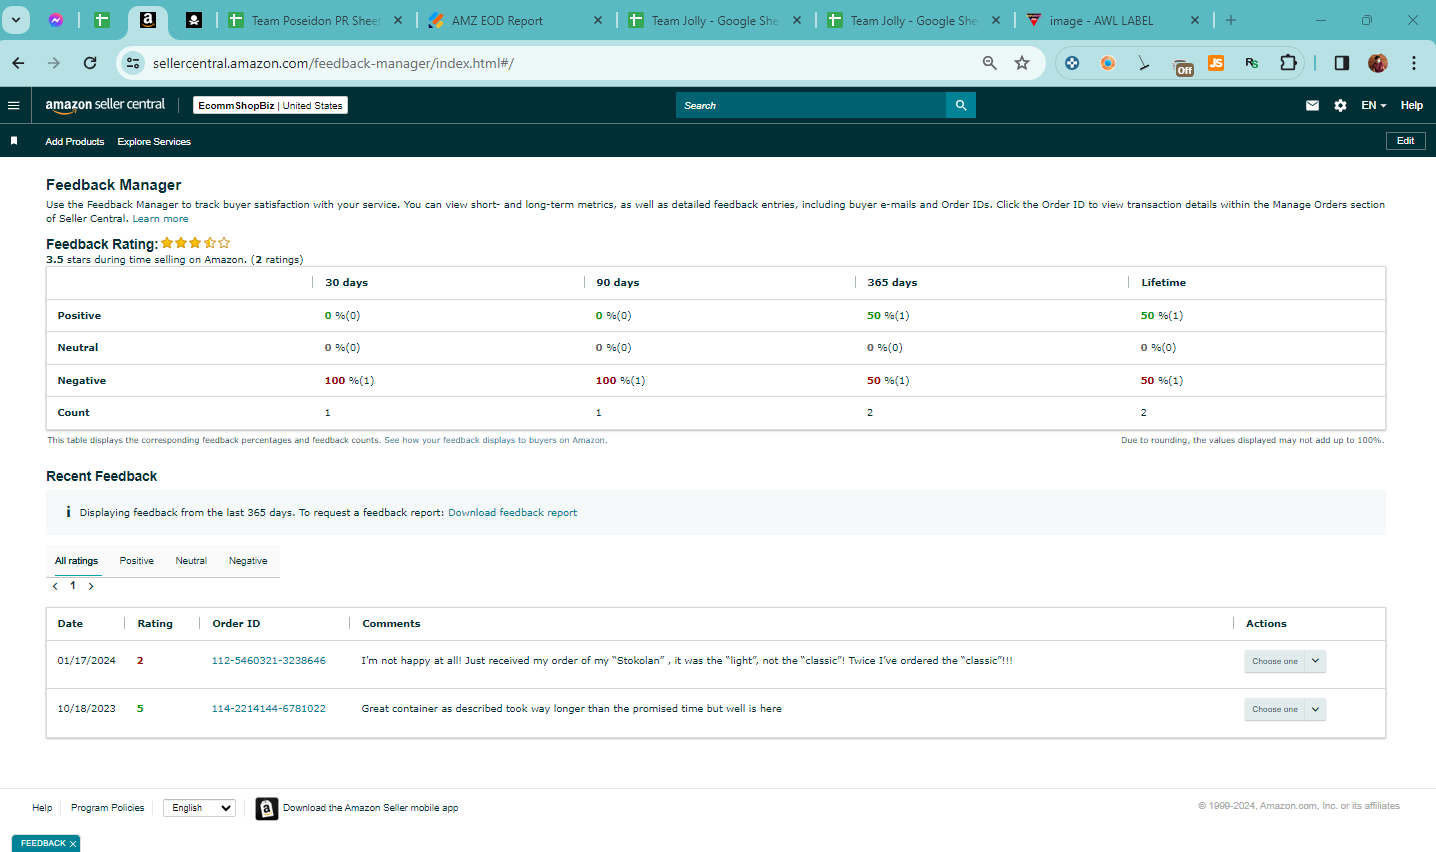Open the settings gear icon

coord(1340,105)
